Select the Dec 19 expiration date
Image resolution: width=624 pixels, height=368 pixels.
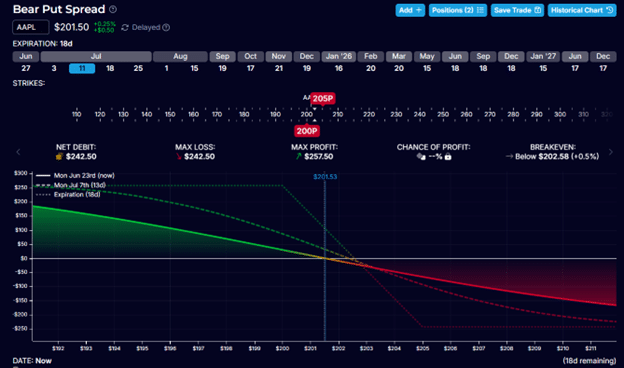point(306,68)
